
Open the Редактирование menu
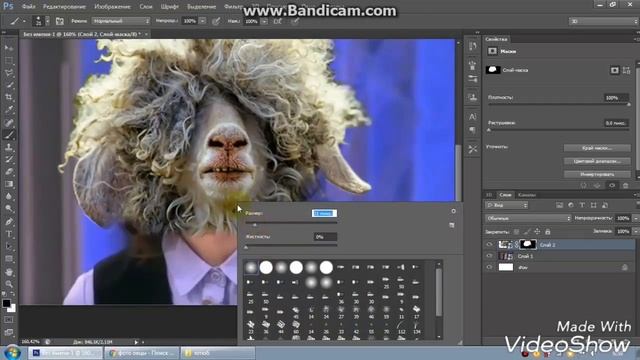64,7
